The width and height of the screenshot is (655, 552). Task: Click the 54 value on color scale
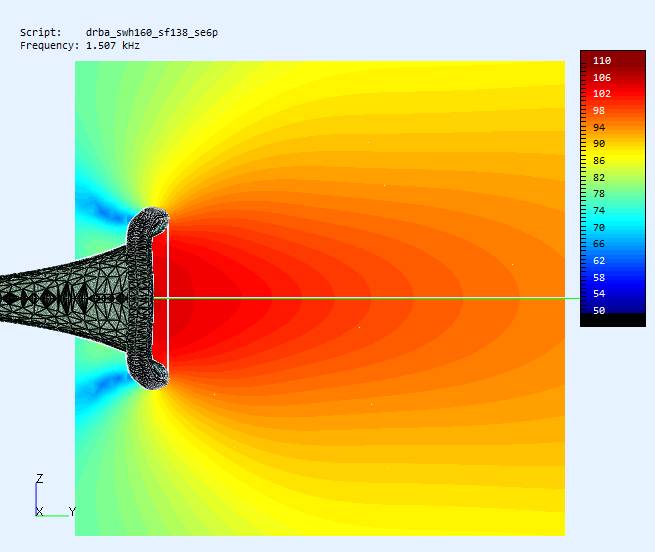pos(599,294)
